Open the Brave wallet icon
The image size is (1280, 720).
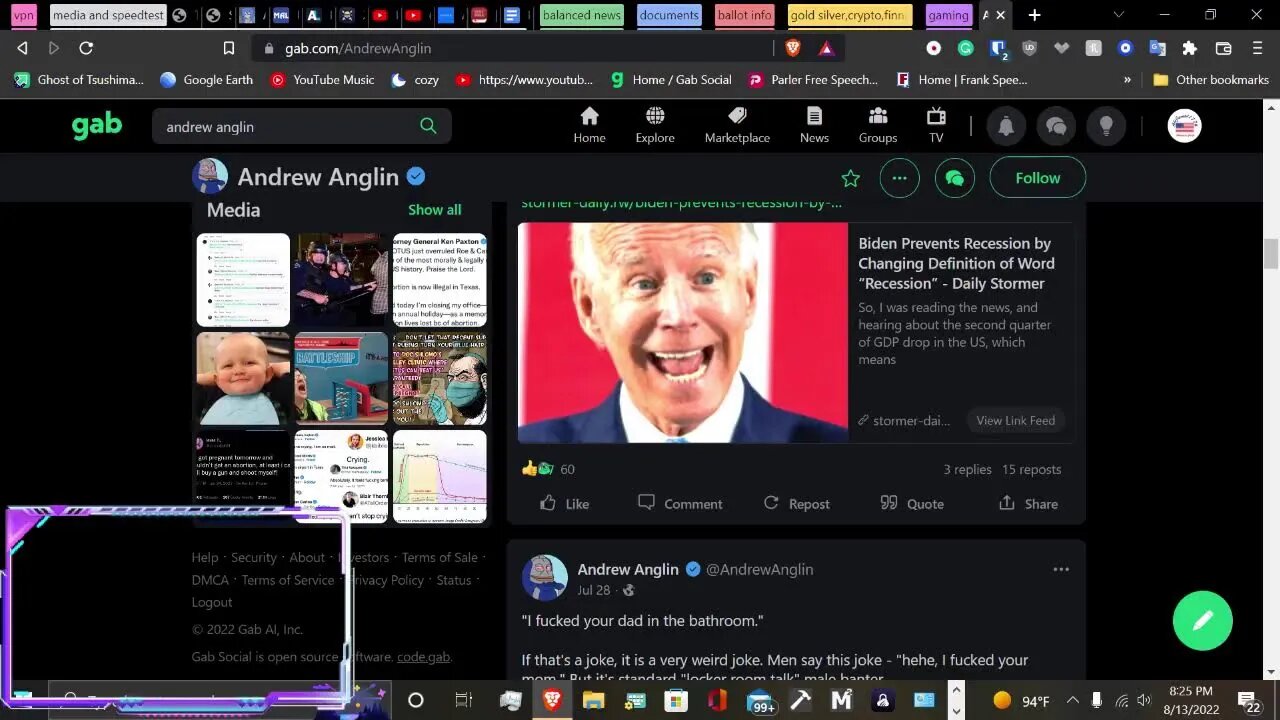click(1223, 48)
